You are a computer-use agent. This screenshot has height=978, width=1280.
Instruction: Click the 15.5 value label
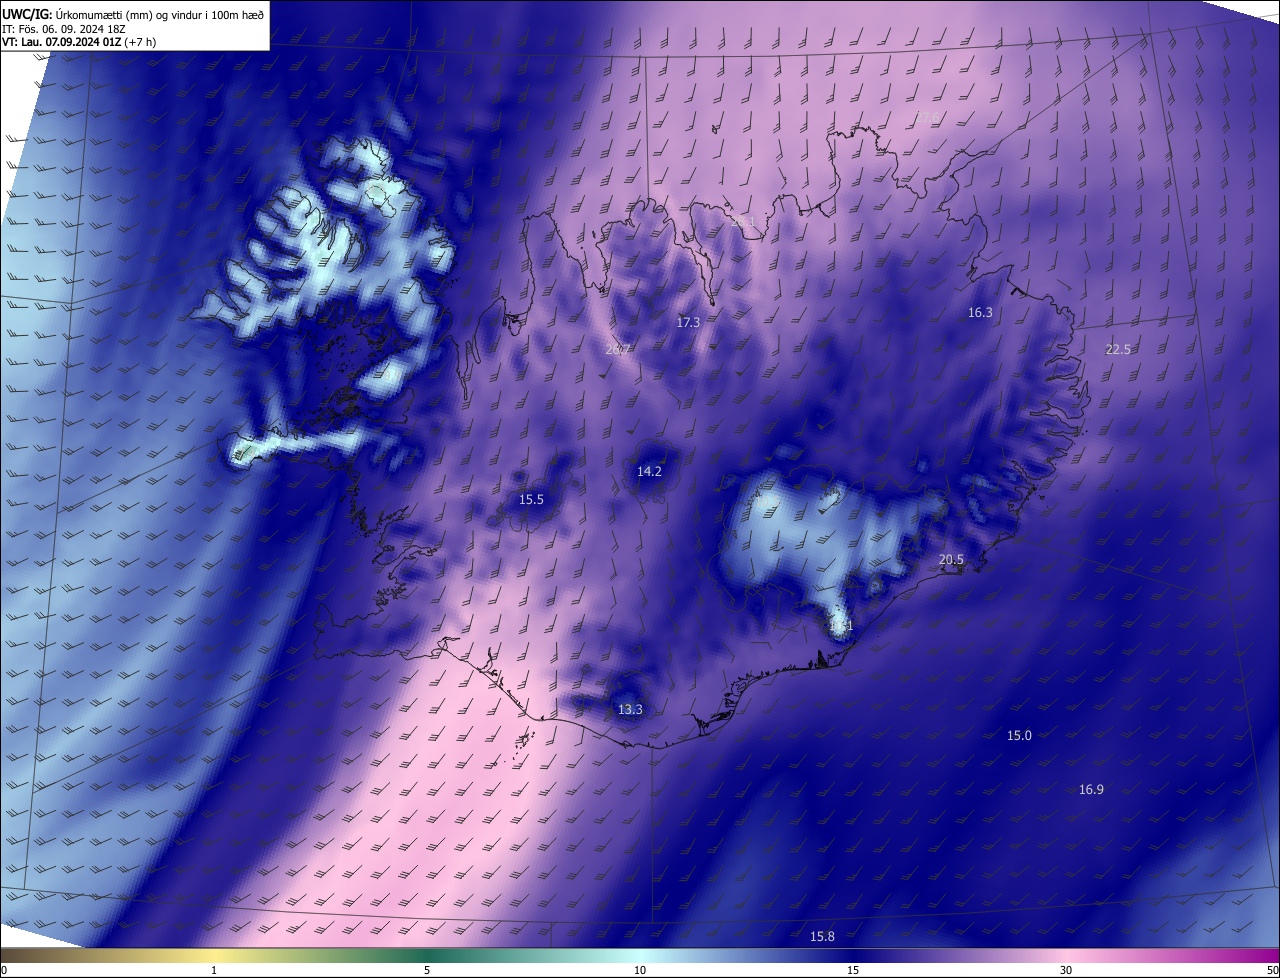pyautogui.click(x=531, y=500)
